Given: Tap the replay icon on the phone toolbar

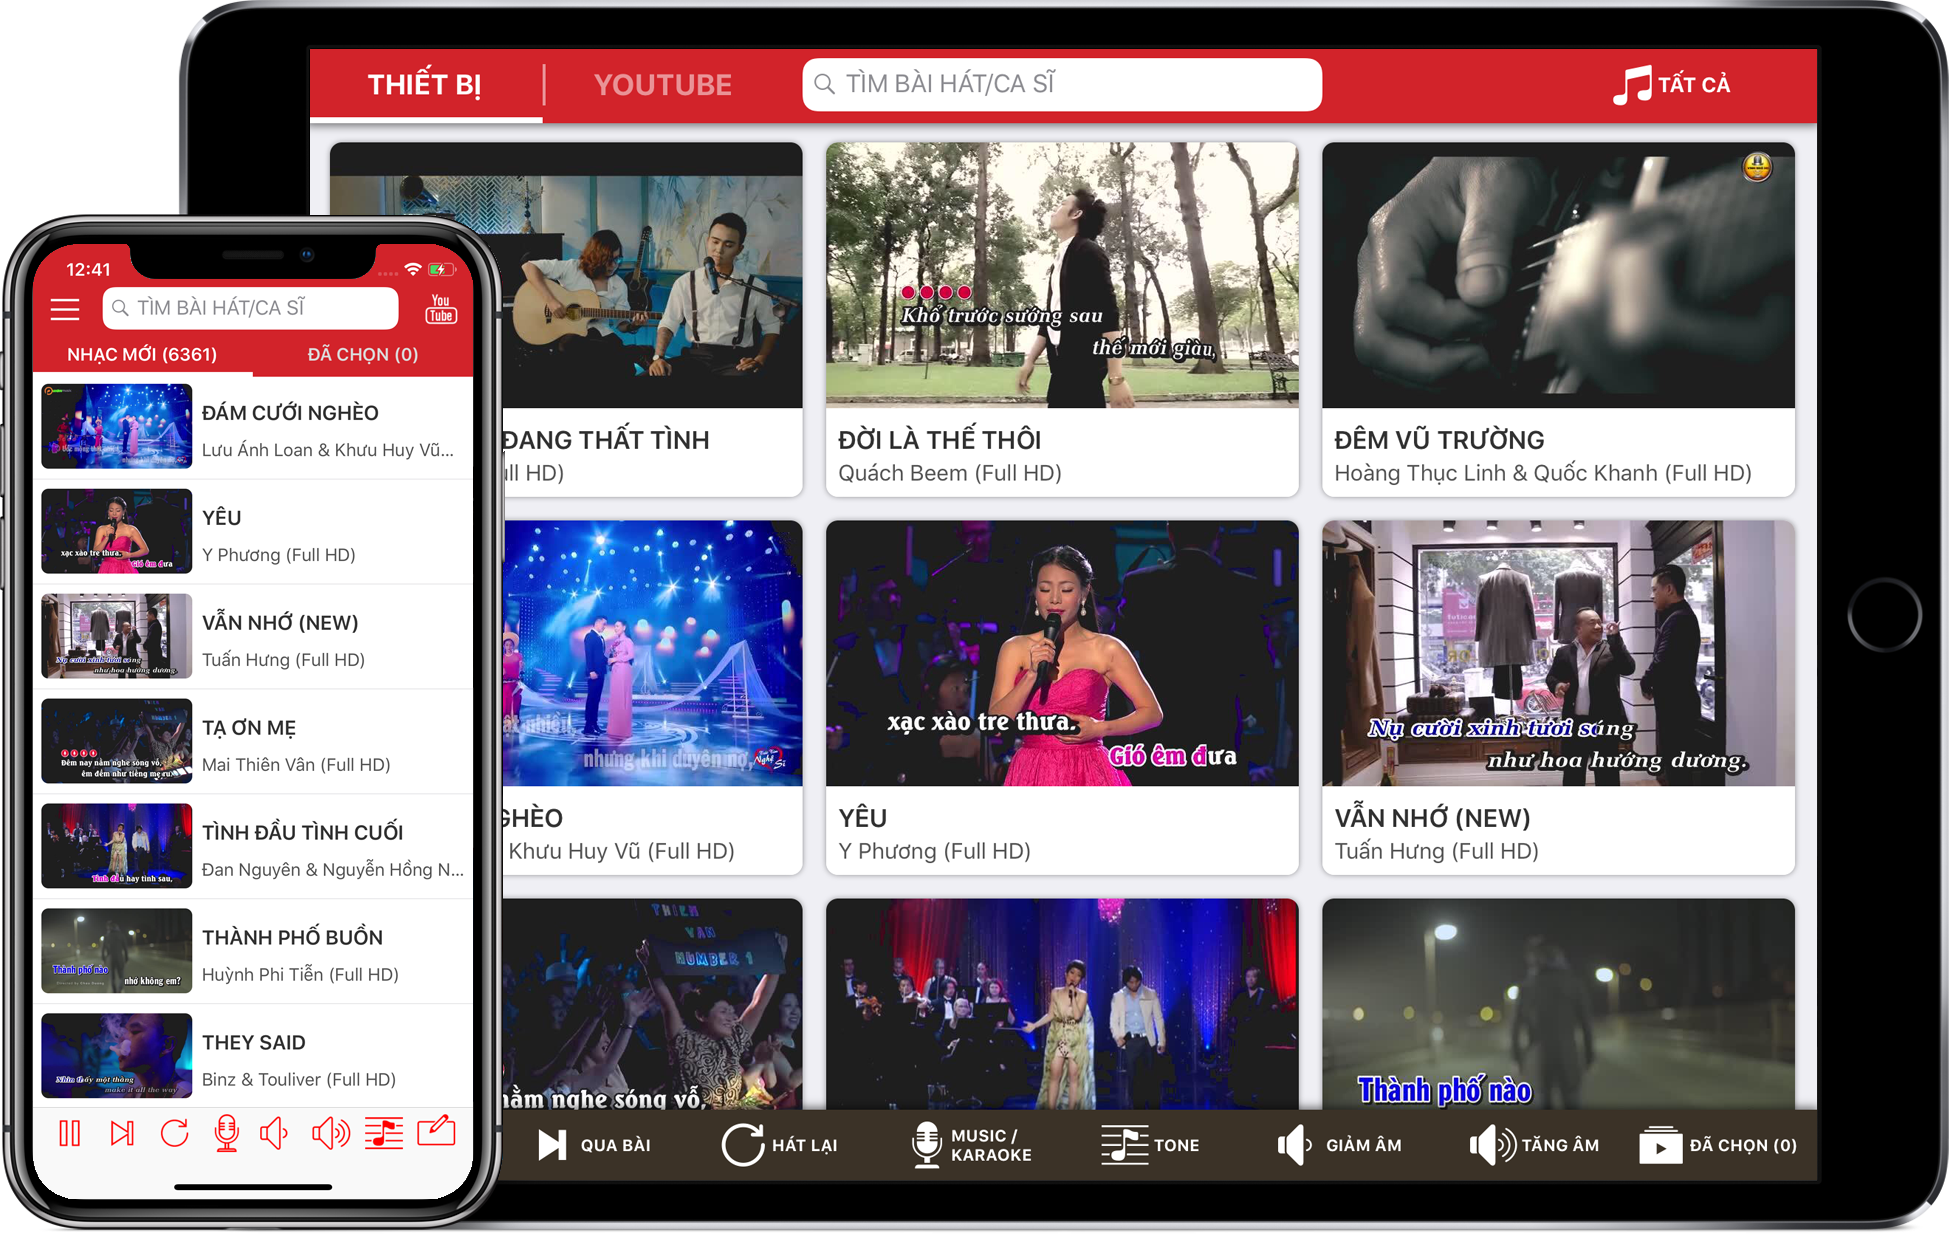Looking at the screenshot, I should [174, 1133].
